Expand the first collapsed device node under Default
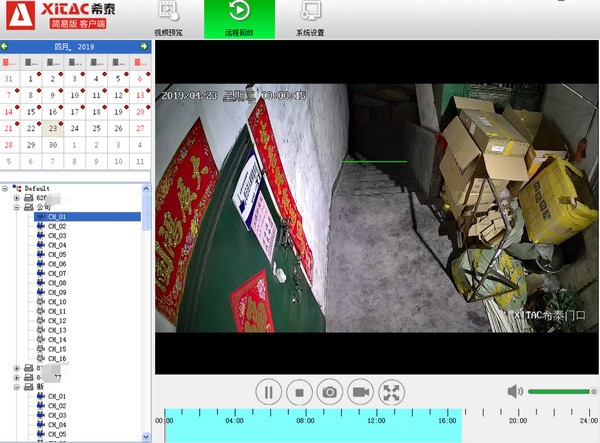600x443 pixels. click(x=16, y=198)
